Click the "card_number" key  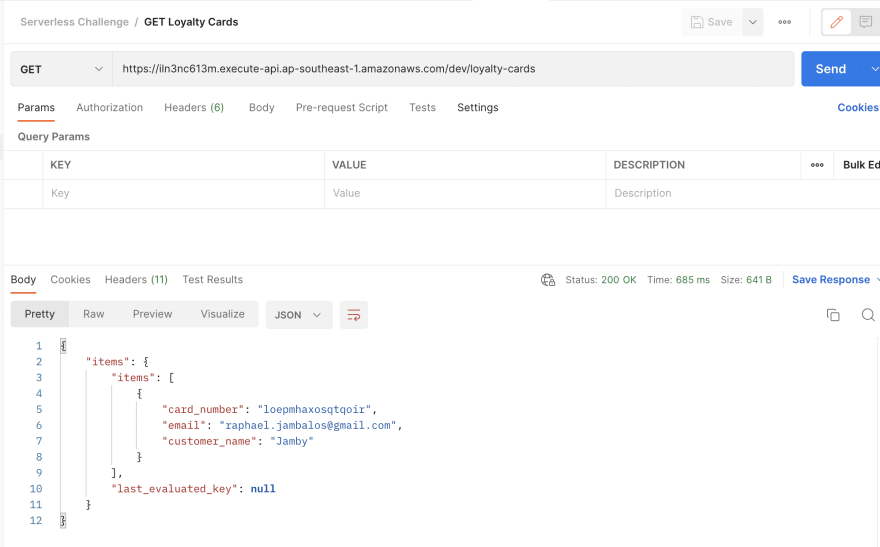point(203,410)
